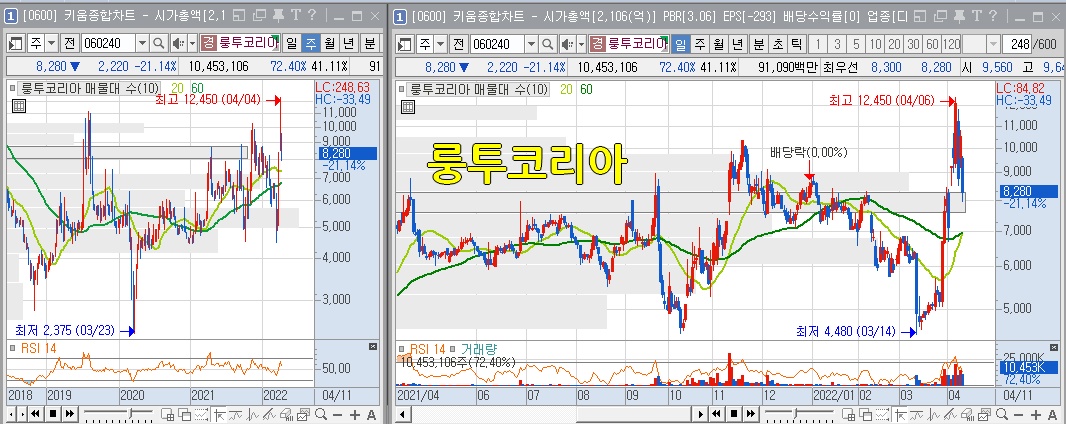Select 월 (monthly) period in left window
The image size is (1066, 424).
pyautogui.click(x=329, y=44)
